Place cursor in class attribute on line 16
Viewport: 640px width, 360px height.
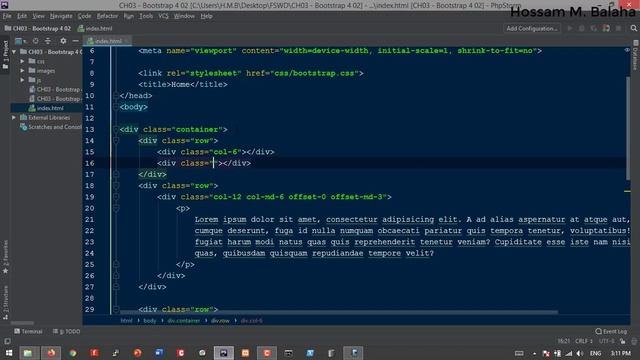[x=213, y=163]
